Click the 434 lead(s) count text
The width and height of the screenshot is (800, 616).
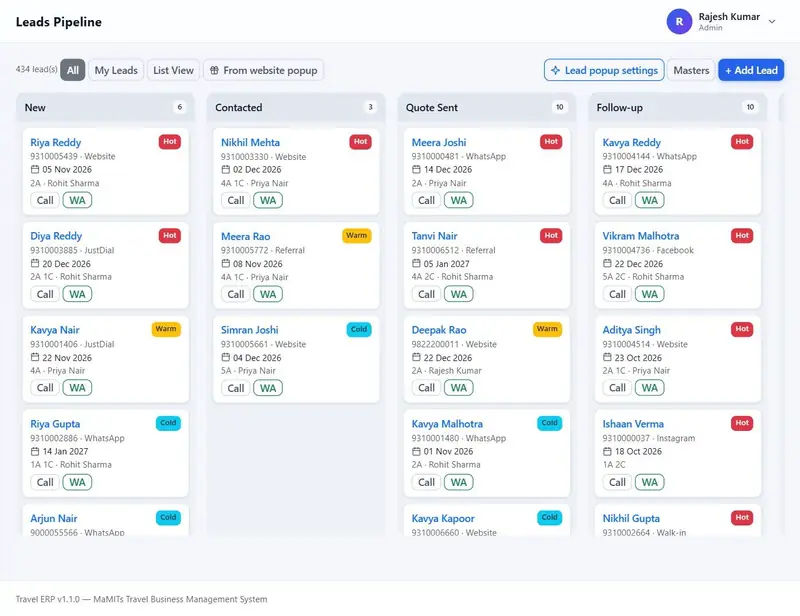pyautogui.click(x=36, y=69)
